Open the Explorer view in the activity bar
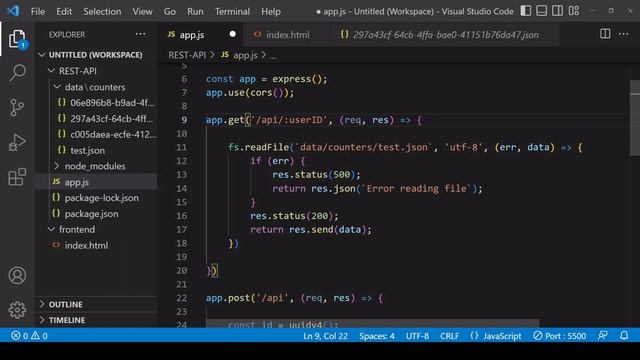This screenshot has width=640, height=360. click(x=17, y=39)
